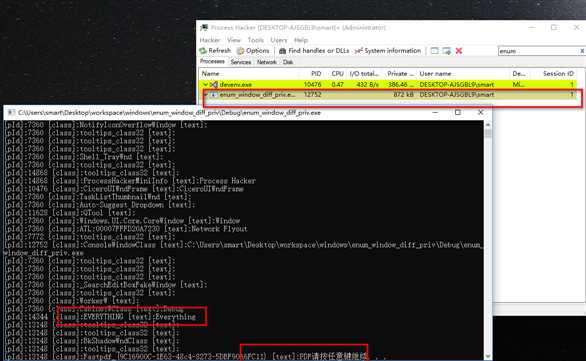The width and height of the screenshot is (586, 361).
Task: Sort by the I/O total column header
Action: (x=364, y=74)
